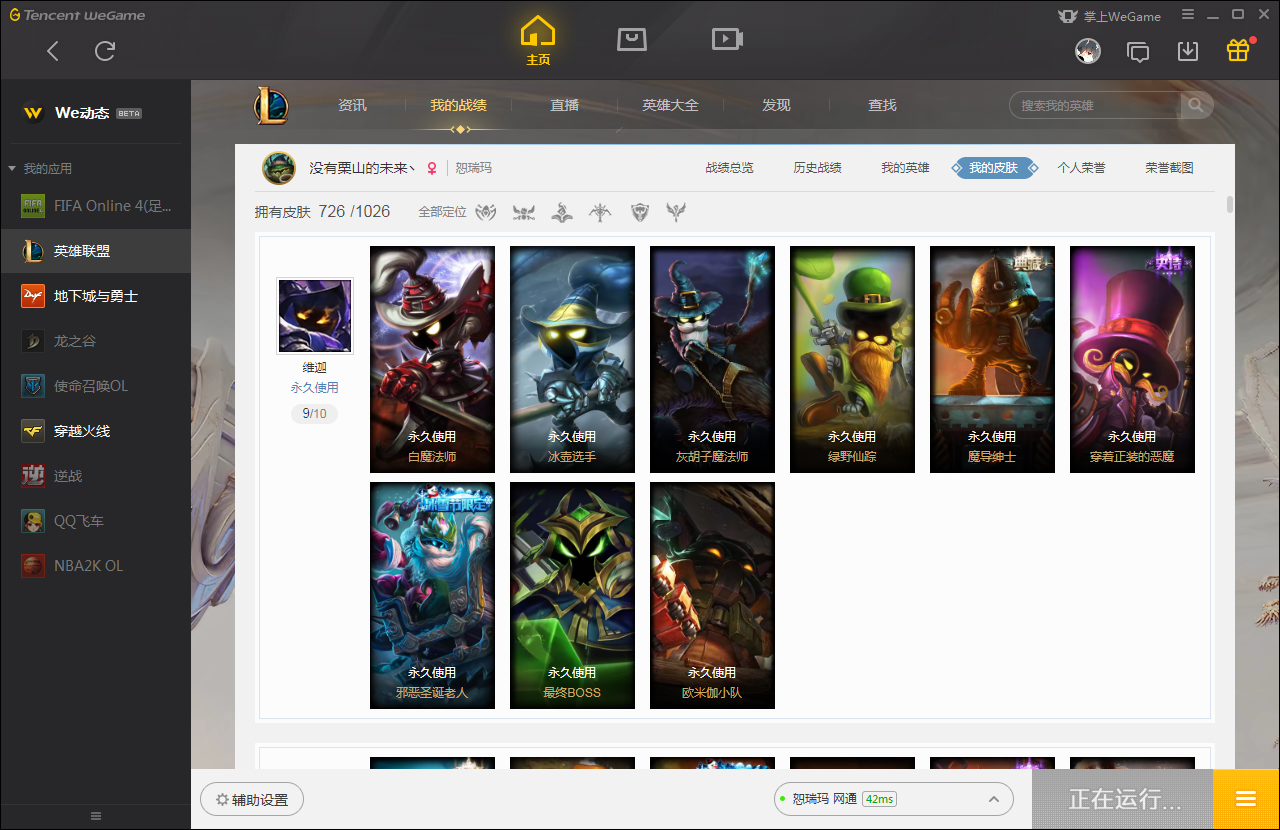This screenshot has height=830, width=1280.
Task: Switch to 历史战绩 sub-tab
Action: [x=817, y=168]
